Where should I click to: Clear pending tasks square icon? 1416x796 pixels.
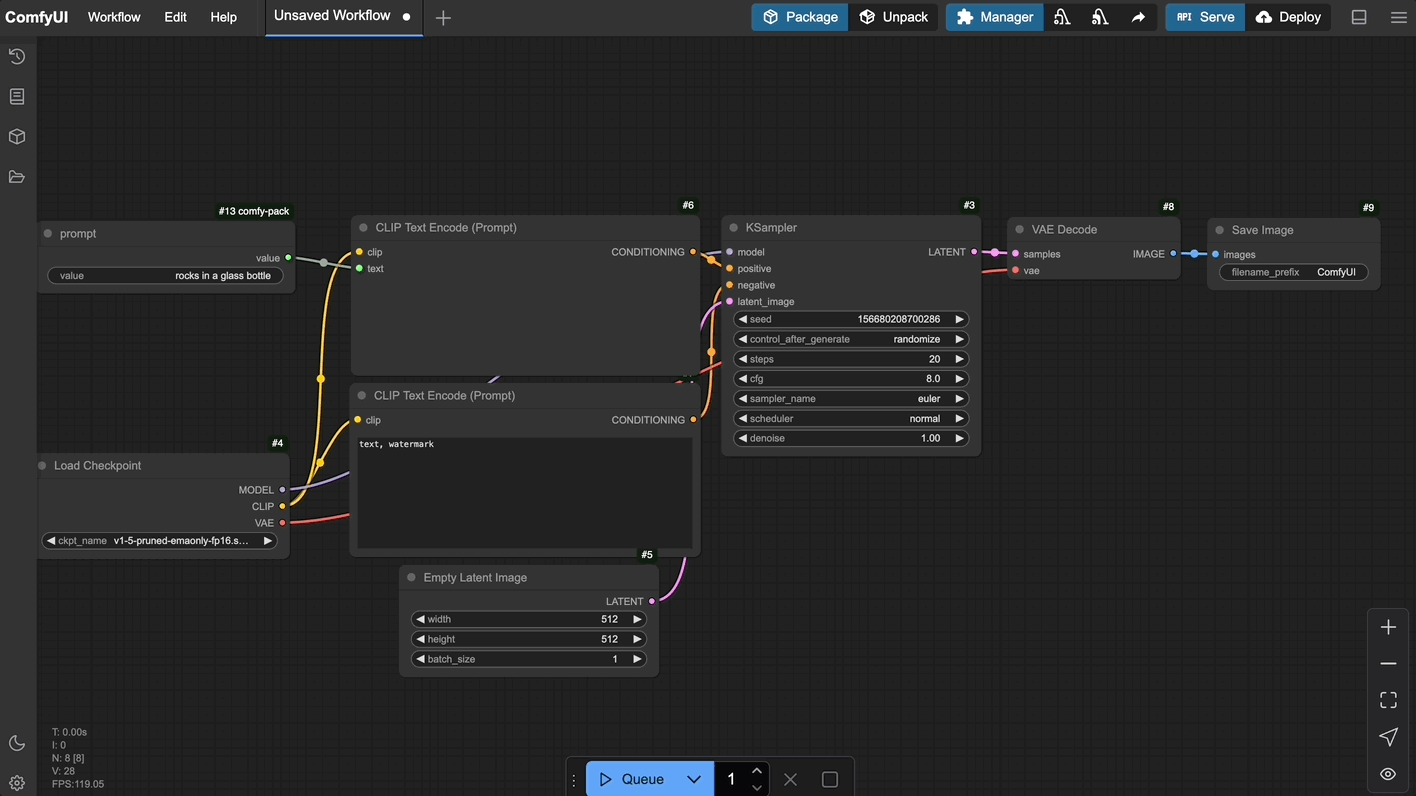(x=830, y=779)
